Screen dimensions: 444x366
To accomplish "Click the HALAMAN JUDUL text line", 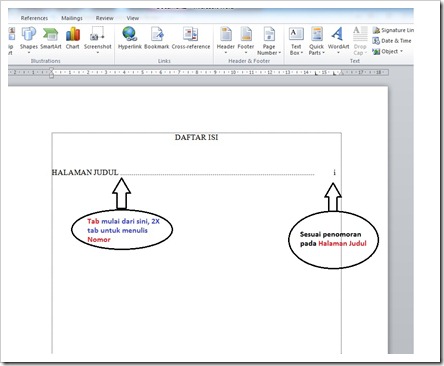I will tap(85, 172).
